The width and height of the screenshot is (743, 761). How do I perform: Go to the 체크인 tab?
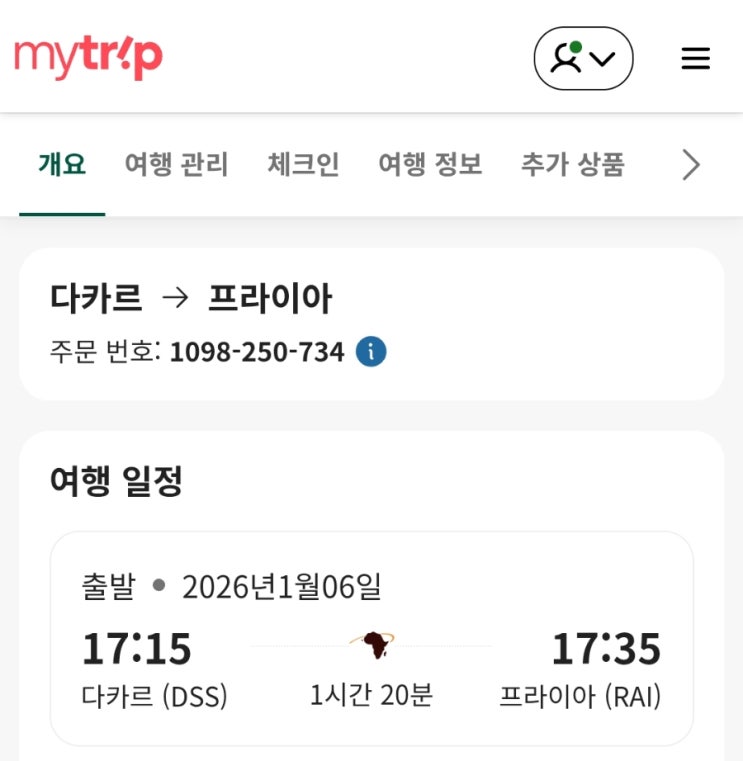point(303,165)
